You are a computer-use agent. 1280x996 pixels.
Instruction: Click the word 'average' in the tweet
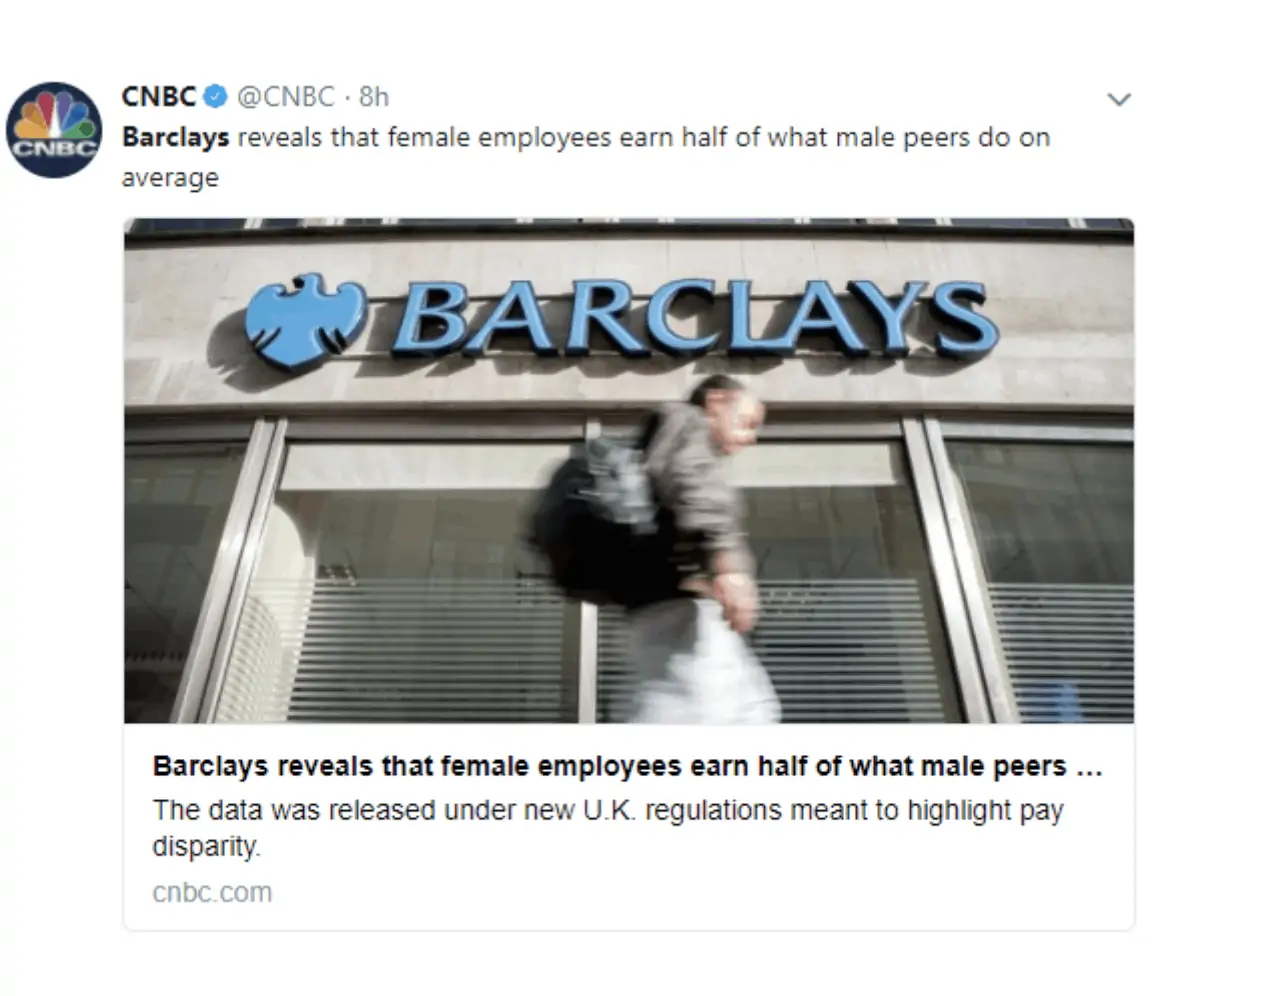pyautogui.click(x=170, y=178)
